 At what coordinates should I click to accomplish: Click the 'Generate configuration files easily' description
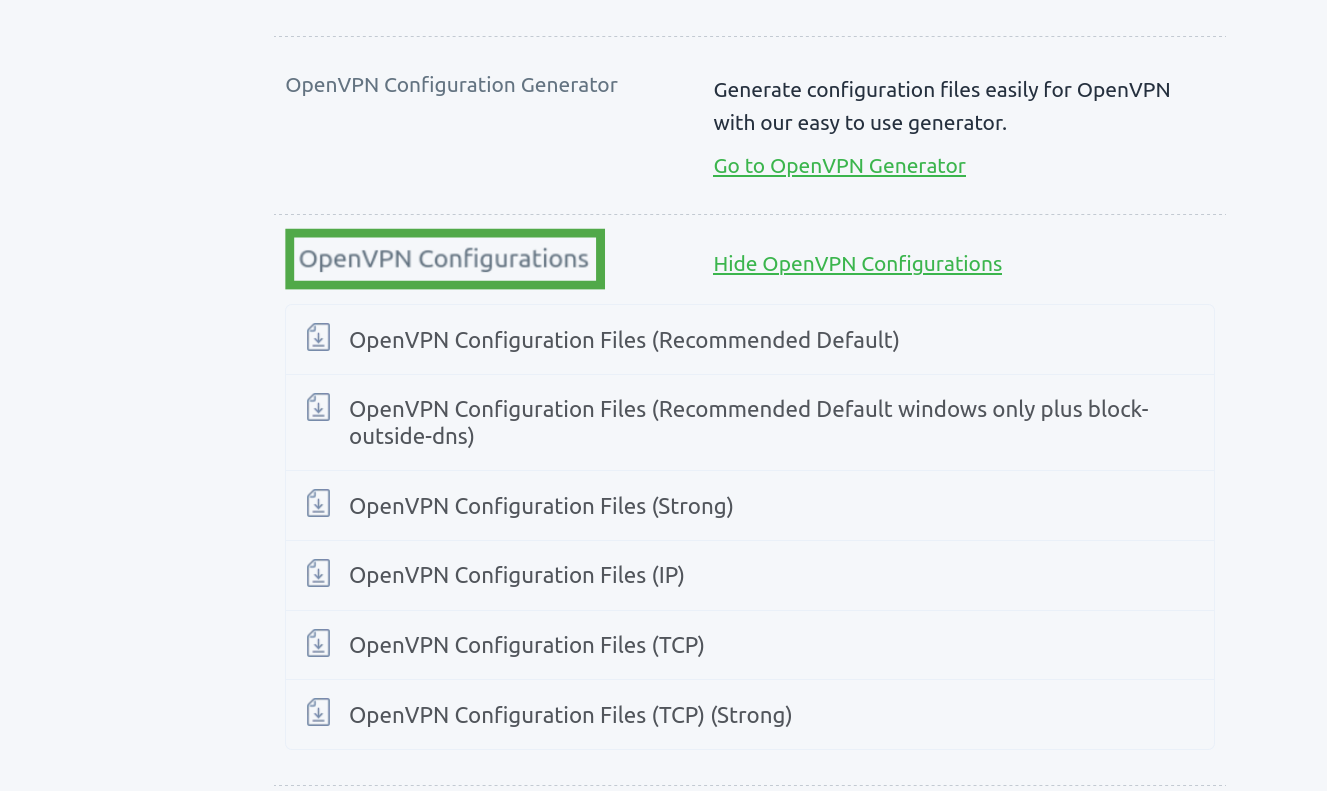(942, 107)
